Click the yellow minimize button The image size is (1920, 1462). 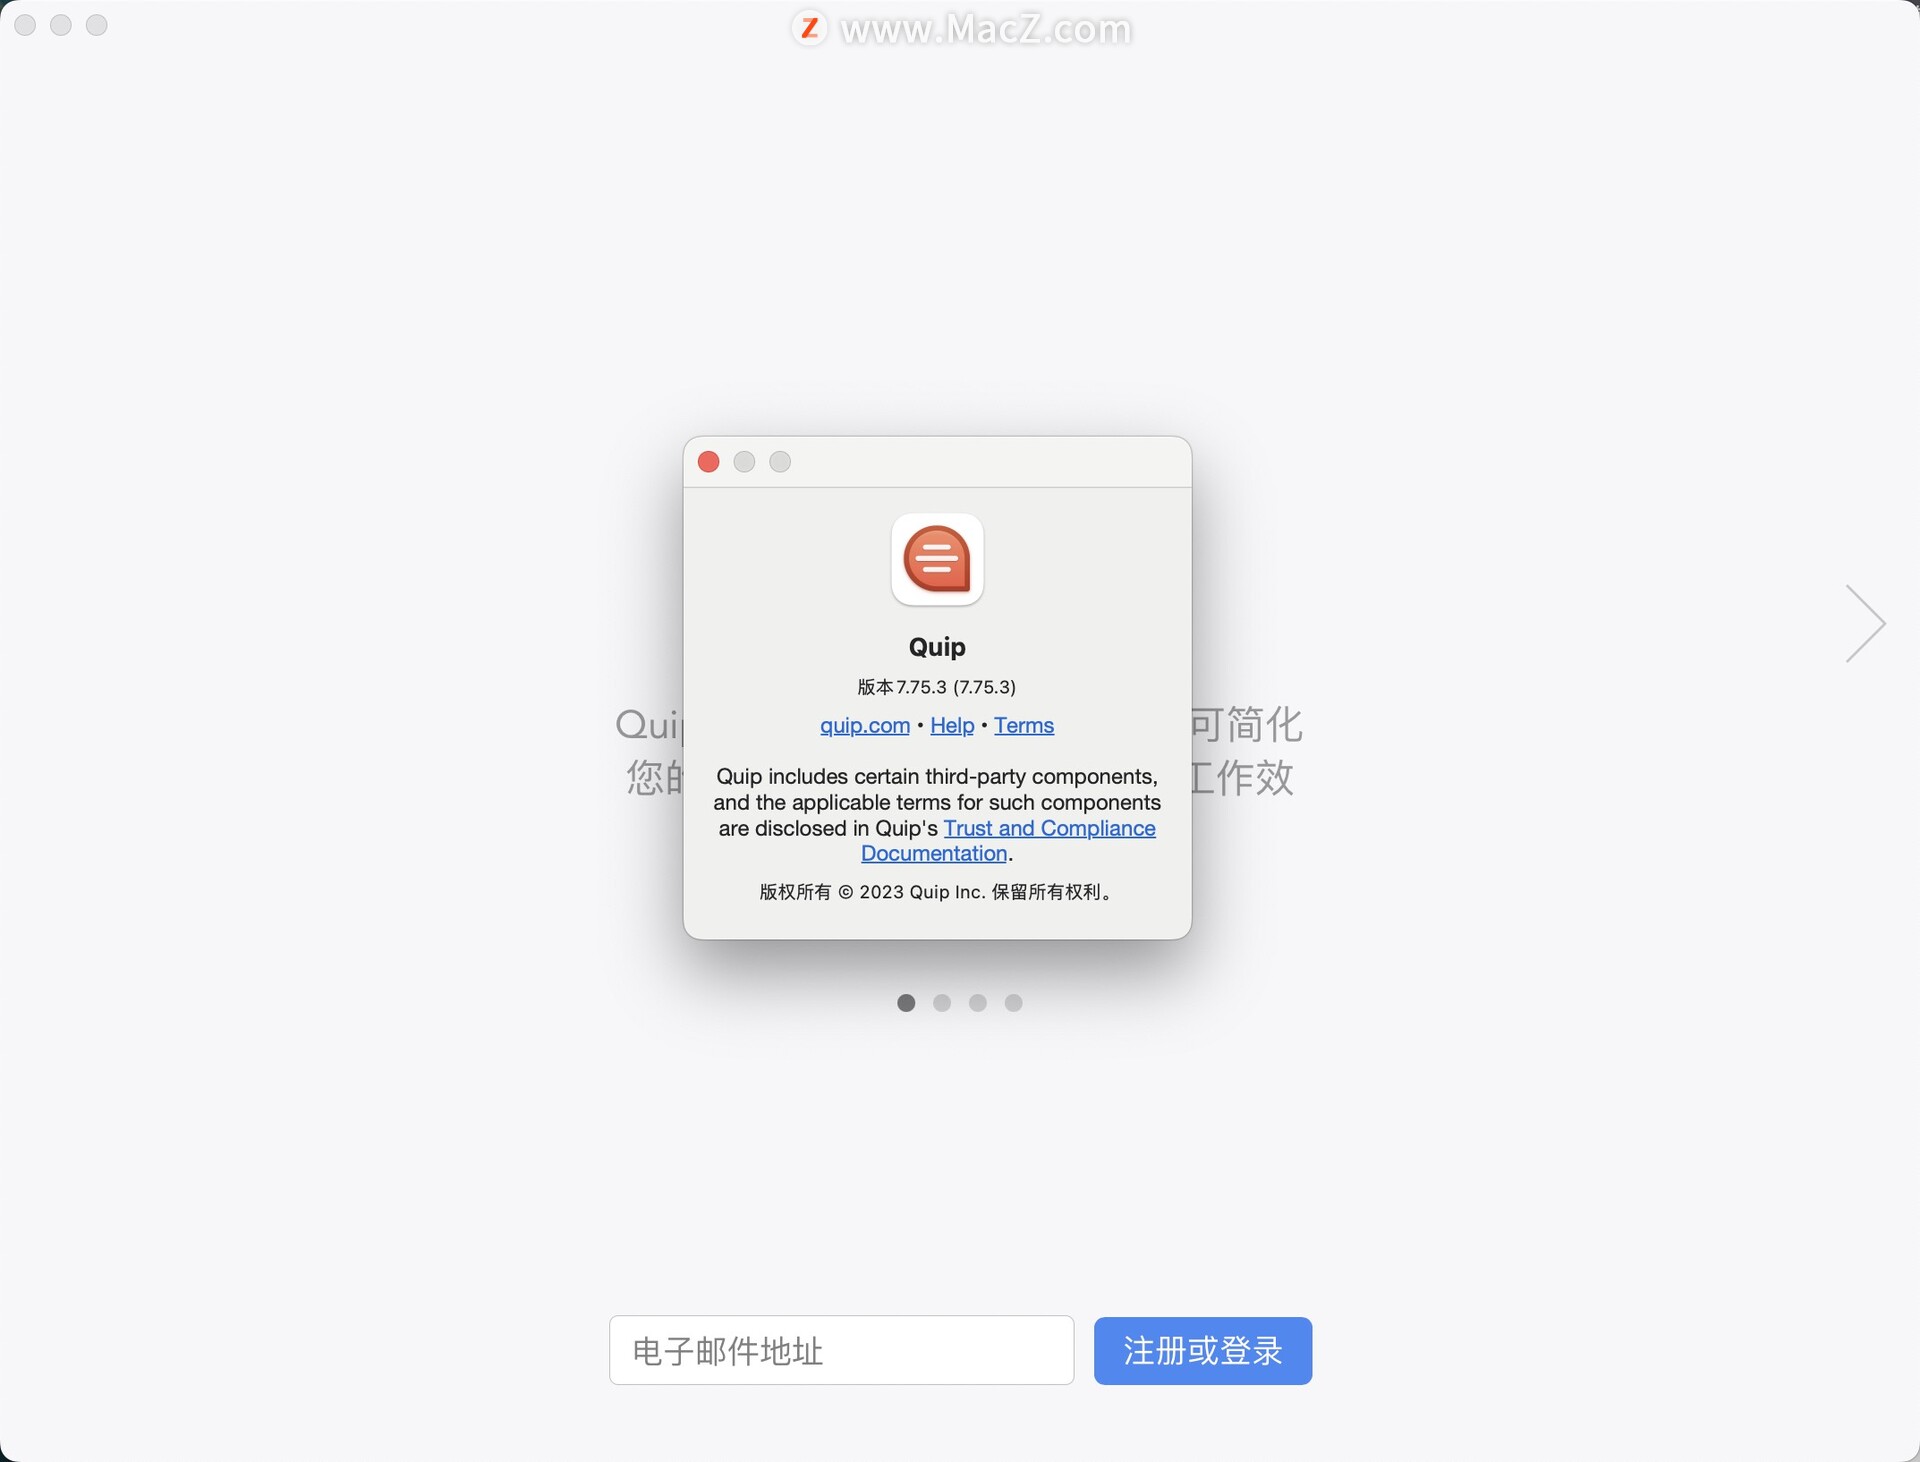[745, 462]
